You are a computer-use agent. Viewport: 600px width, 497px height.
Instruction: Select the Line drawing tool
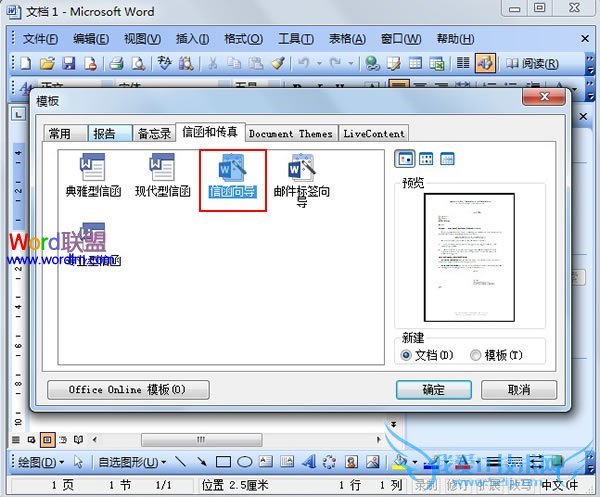tap(181, 462)
